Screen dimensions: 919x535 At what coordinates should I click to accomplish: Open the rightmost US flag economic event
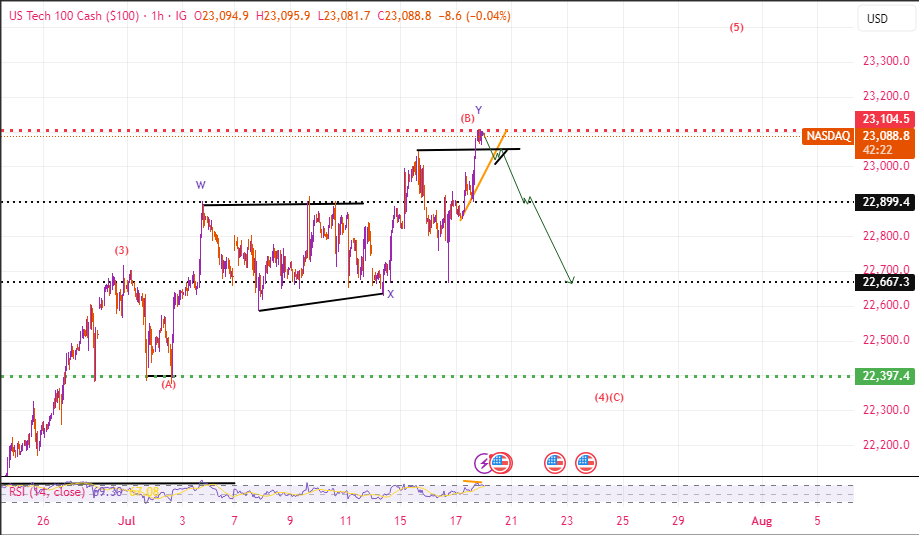(x=586, y=463)
